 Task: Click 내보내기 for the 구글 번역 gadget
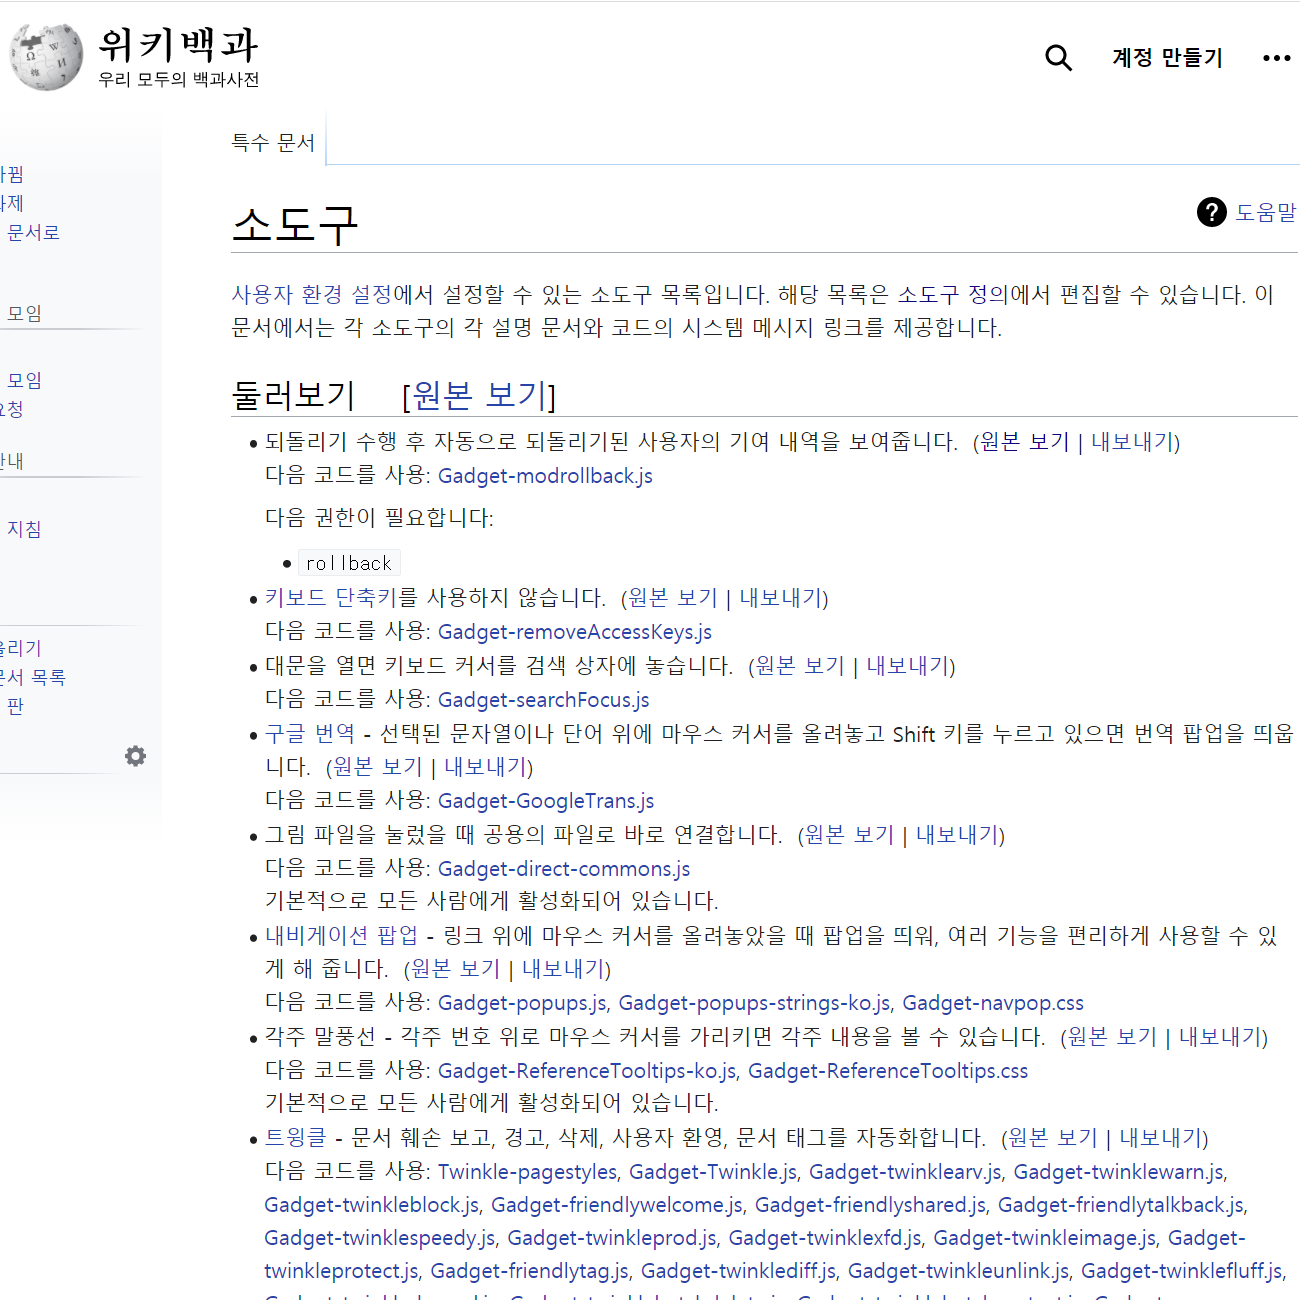(x=485, y=767)
